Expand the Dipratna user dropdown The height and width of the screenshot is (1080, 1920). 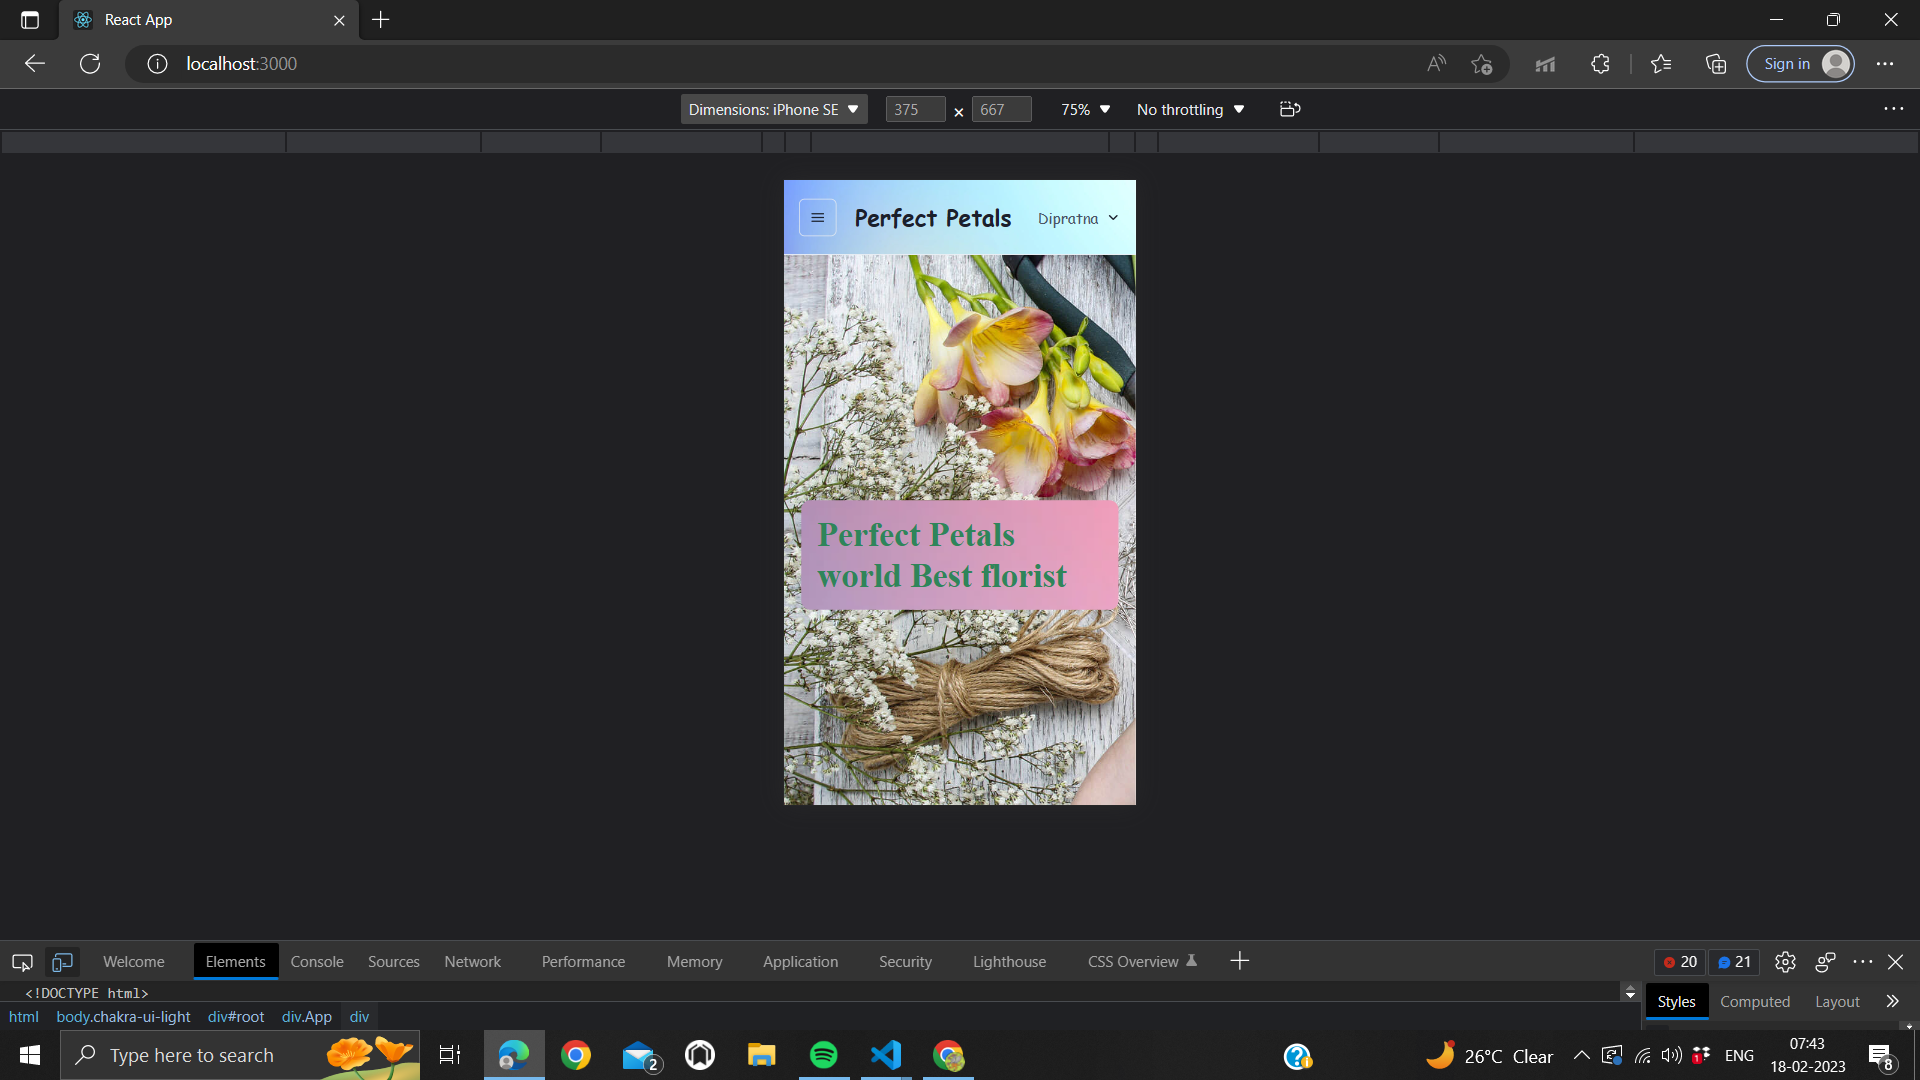pos(1078,219)
